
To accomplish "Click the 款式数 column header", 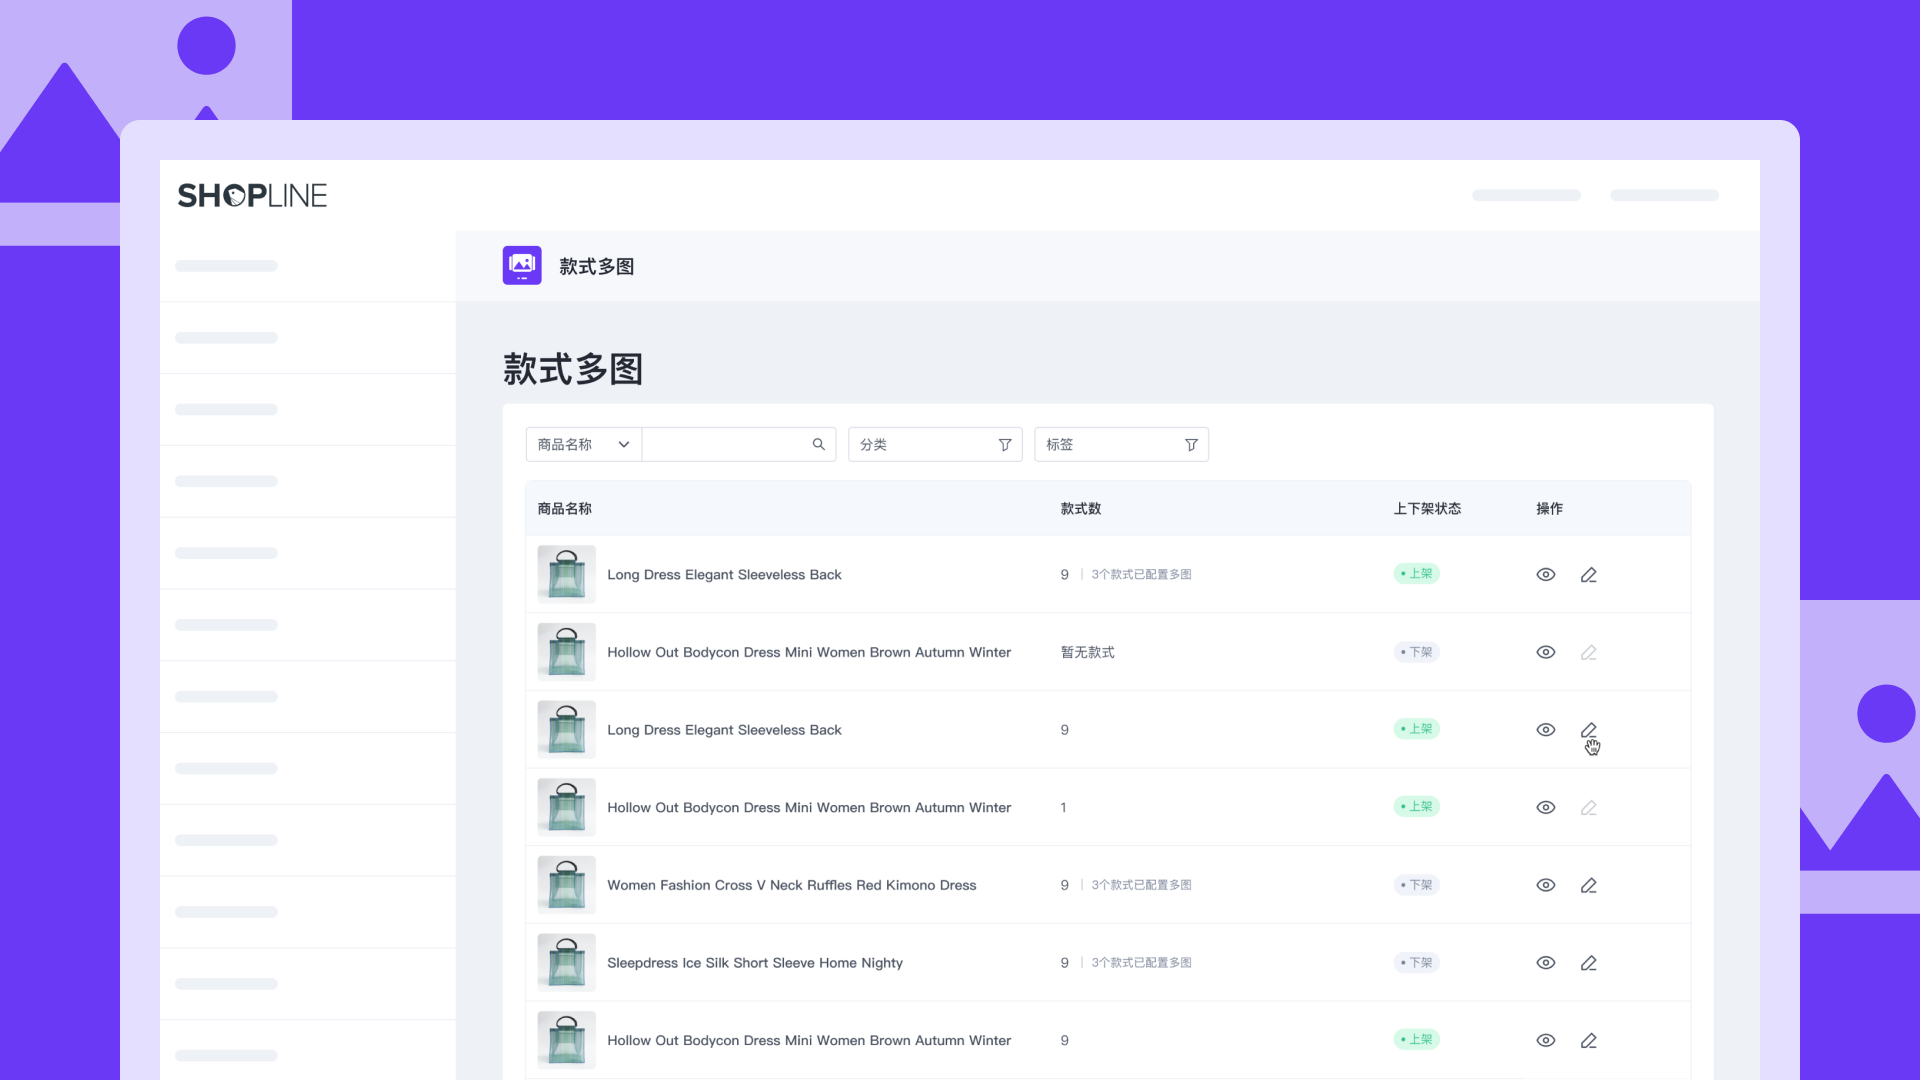I will 1080,509.
